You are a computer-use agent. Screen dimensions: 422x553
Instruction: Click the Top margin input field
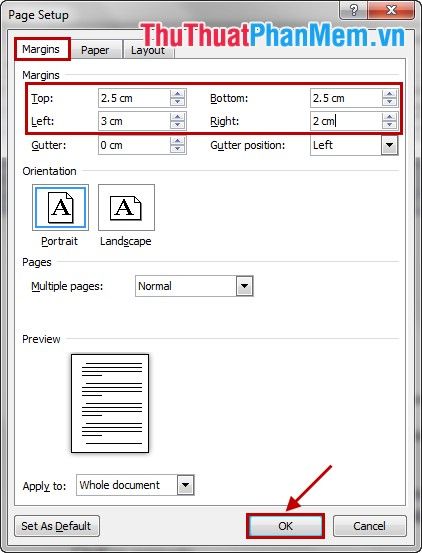pos(134,98)
